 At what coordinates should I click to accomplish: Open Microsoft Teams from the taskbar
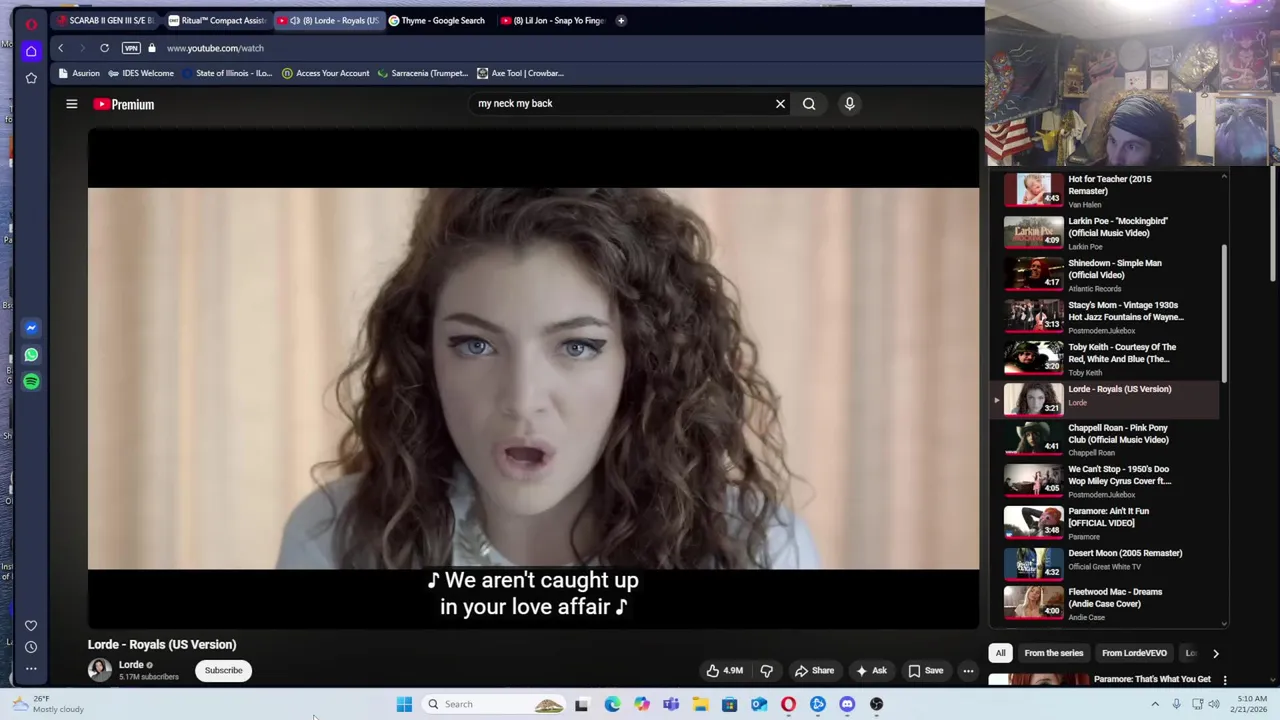pos(671,704)
